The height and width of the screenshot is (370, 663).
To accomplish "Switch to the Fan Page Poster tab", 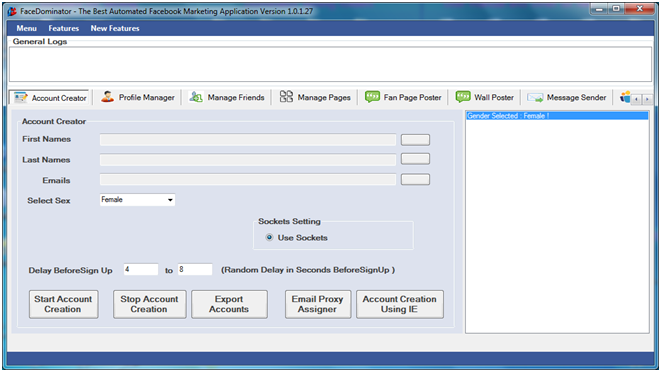I will click(x=403, y=97).
